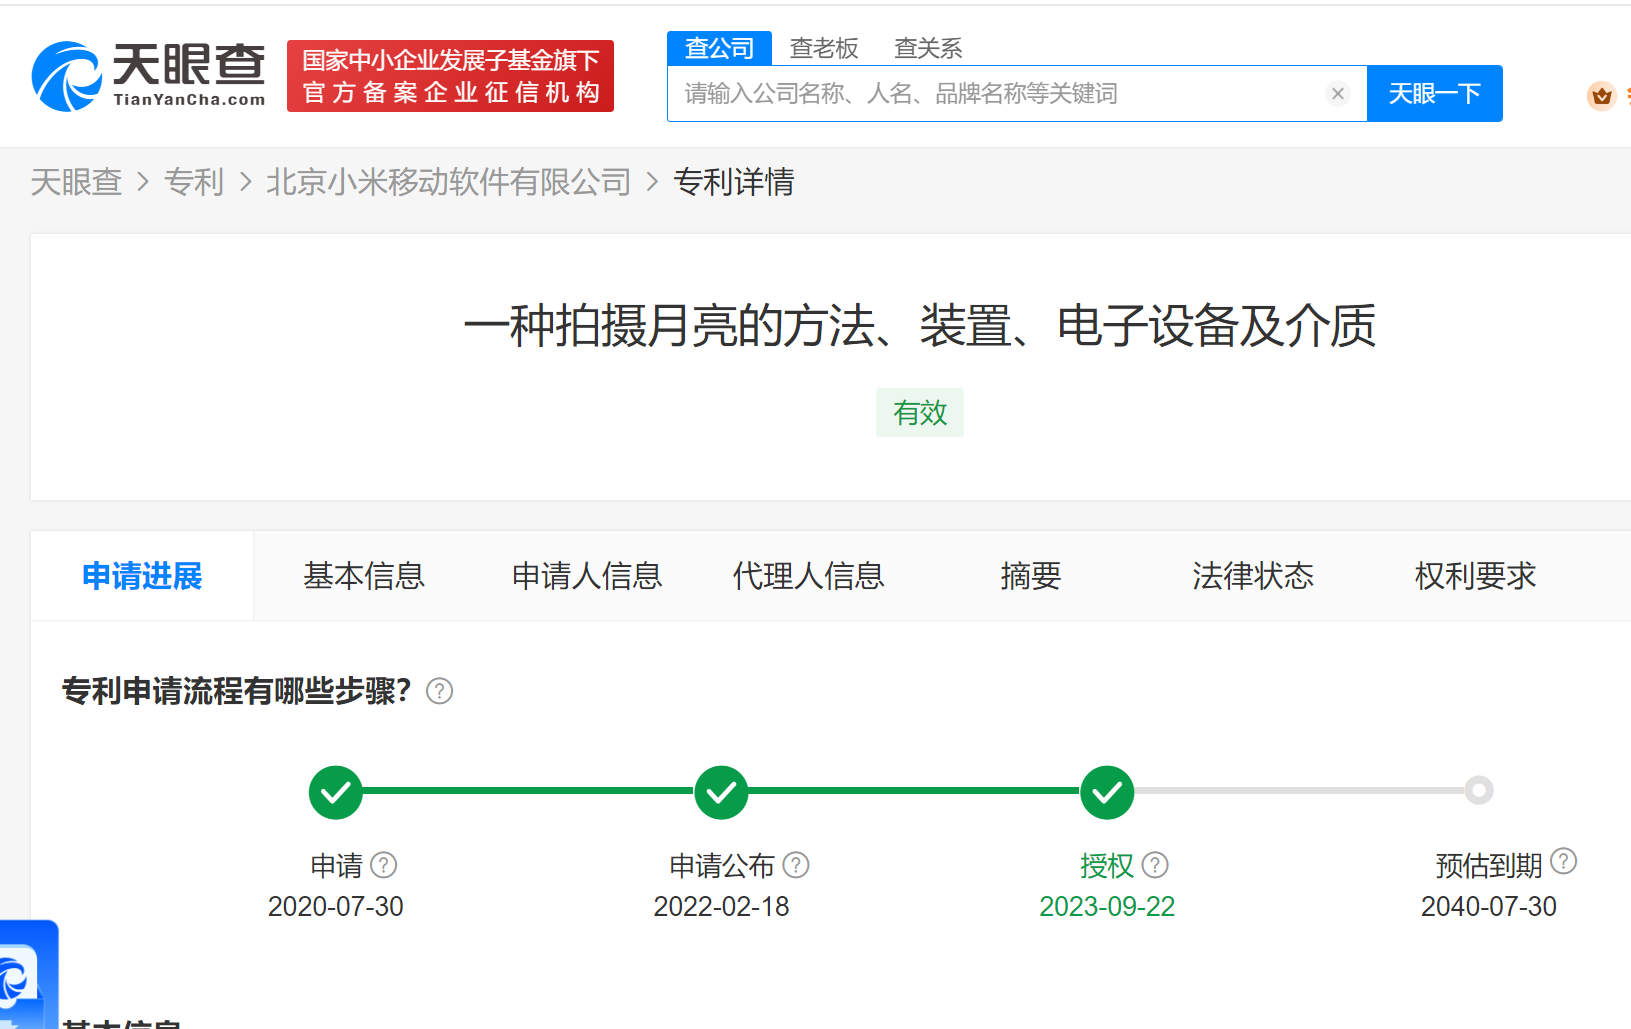Open the floating assistant icon at bottom-left
This screenshot has height=1029, width=1631.
tap(27, 975)
